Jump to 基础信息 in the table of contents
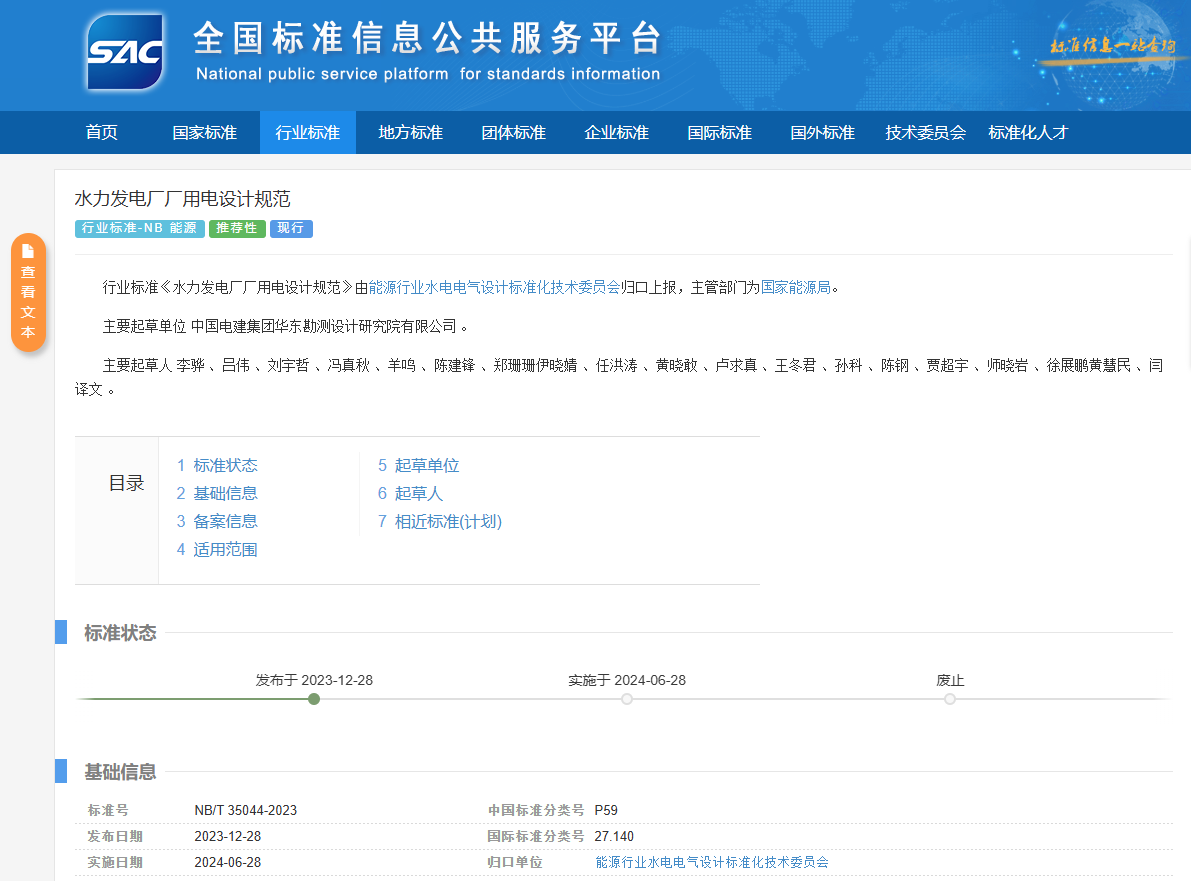 pos(224,493)
